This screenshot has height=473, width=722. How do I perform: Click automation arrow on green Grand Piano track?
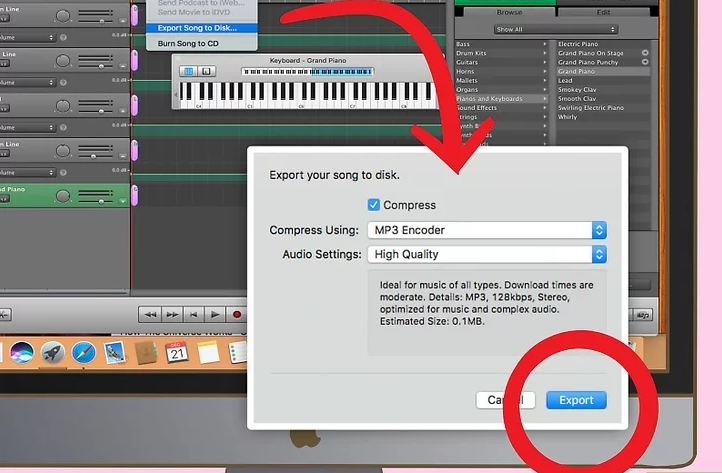(123, 201)
